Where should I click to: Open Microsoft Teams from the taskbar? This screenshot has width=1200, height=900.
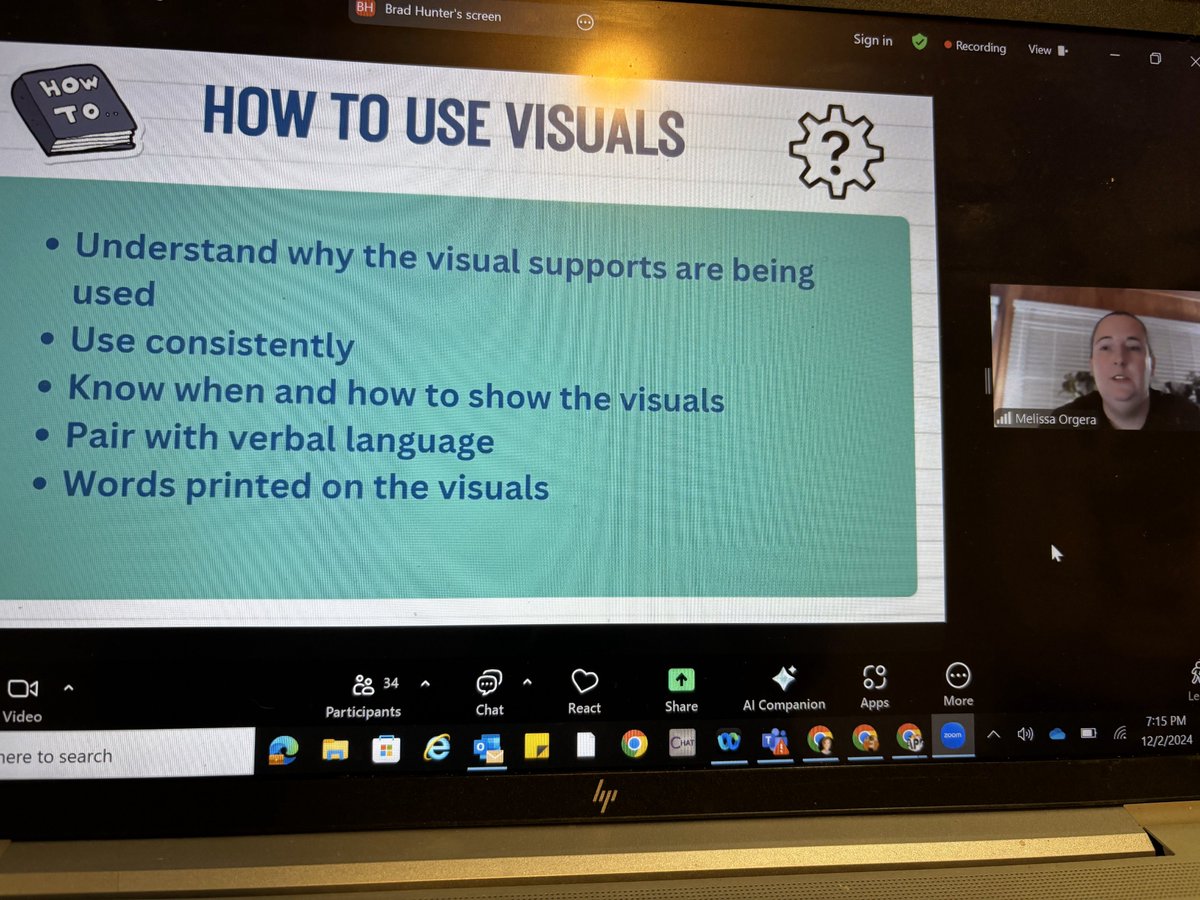(775, 741)
